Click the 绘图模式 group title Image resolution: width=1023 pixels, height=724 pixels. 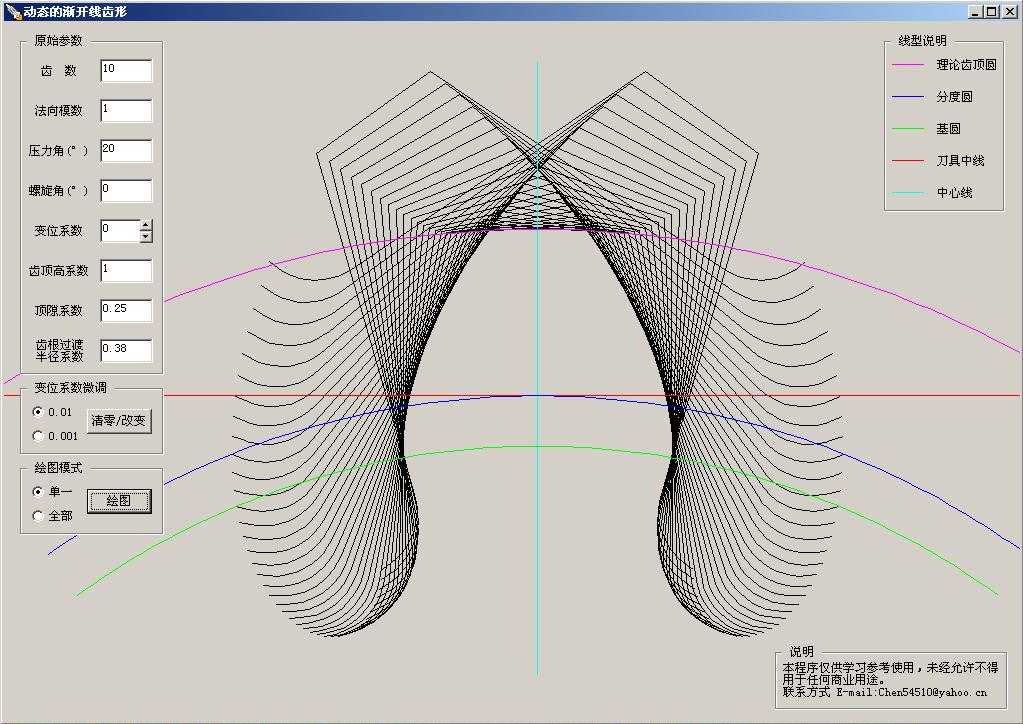[58, 468]
